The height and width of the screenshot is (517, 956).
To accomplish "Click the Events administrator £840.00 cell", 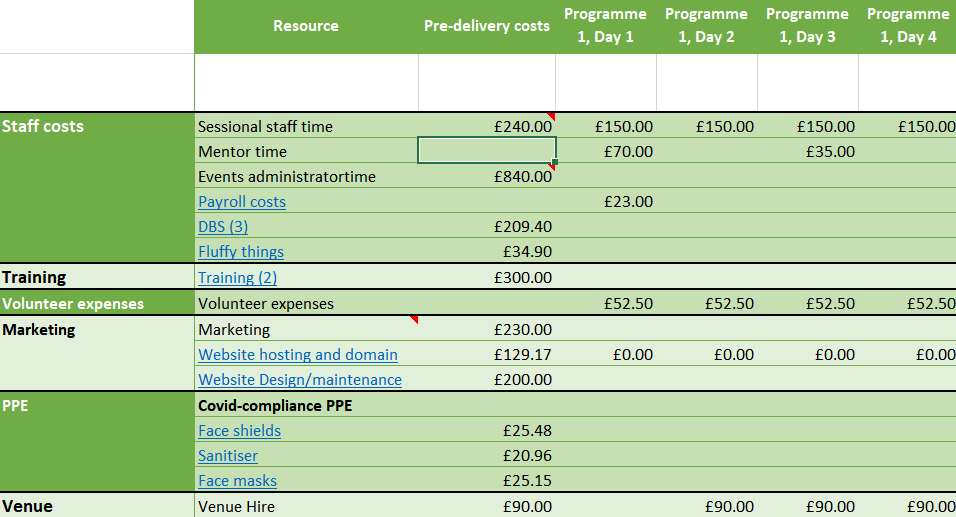I will (x=486, y=177).
